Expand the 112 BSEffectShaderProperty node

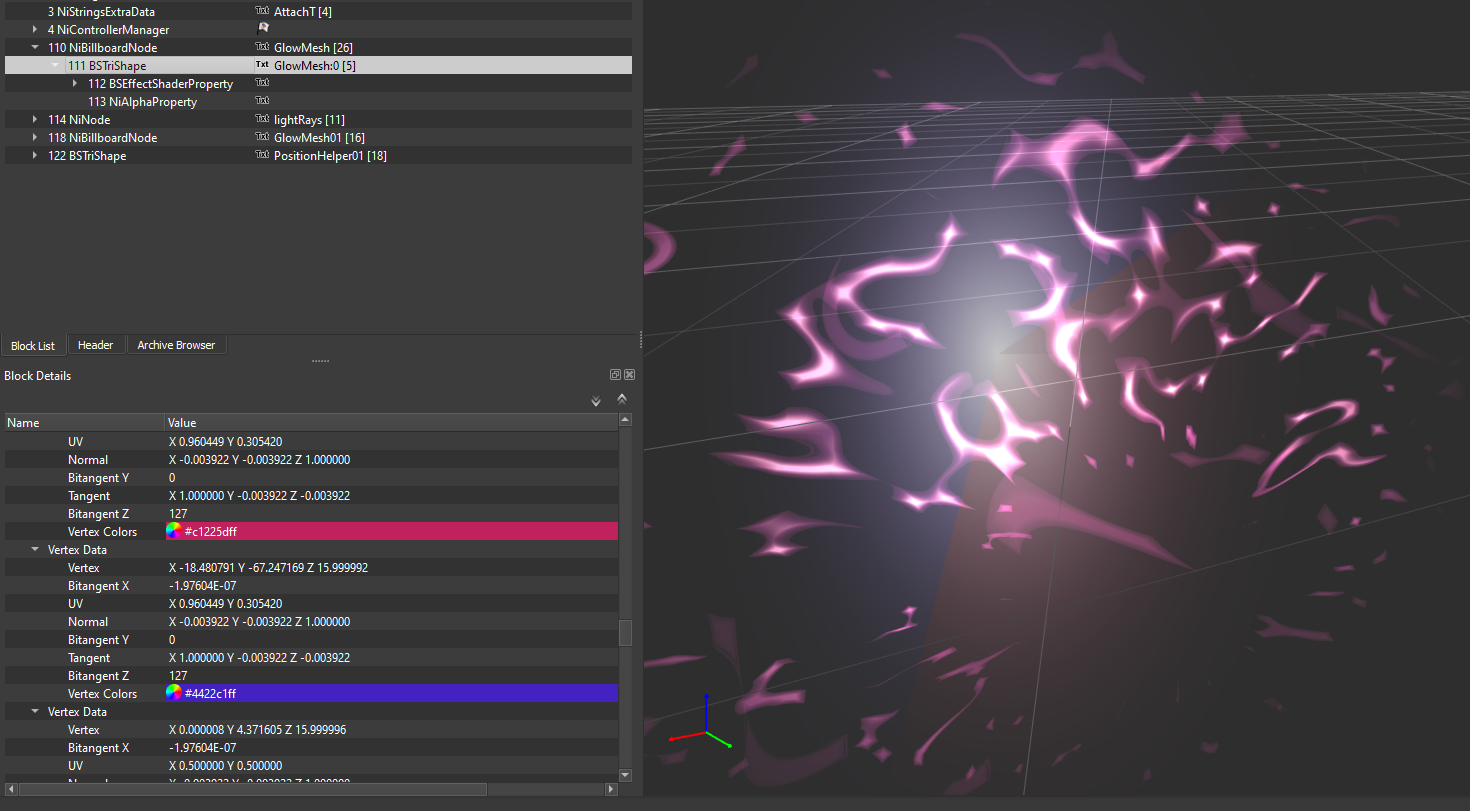75,83
